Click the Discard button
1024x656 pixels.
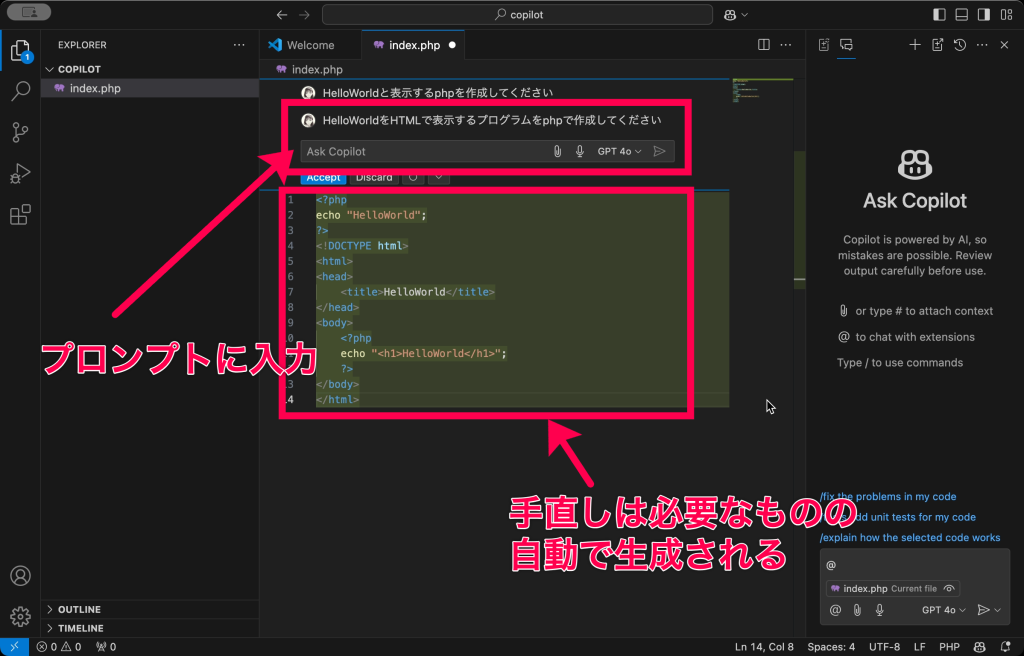[374, 178]
